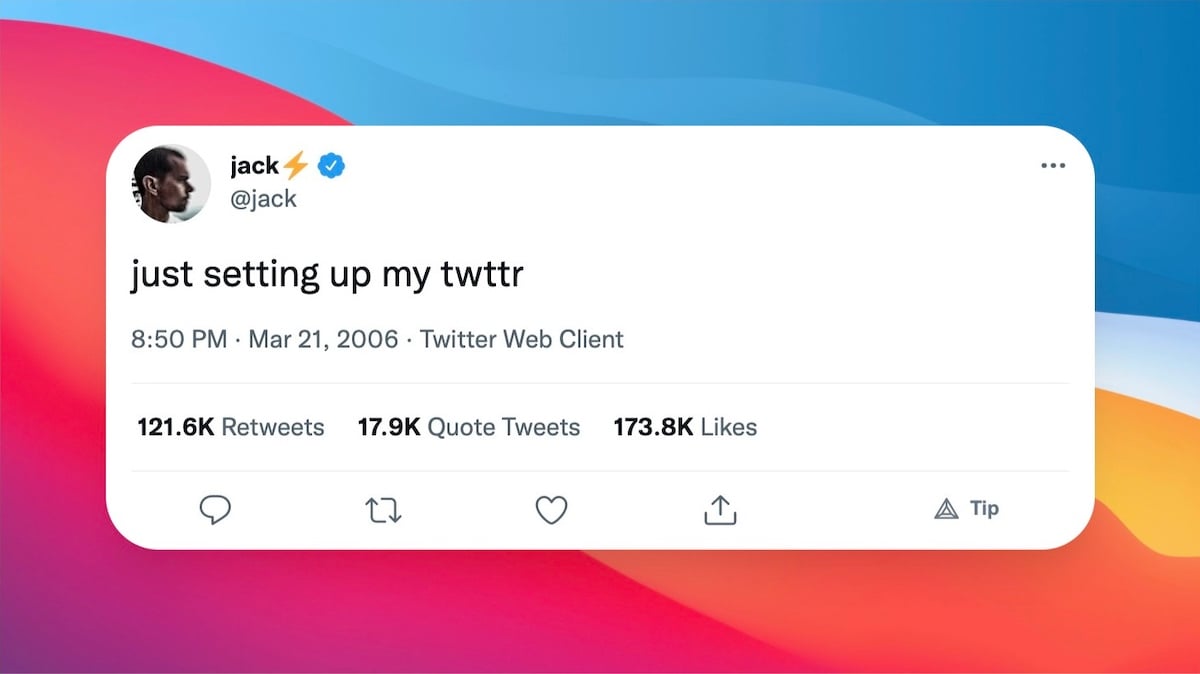Open the share icon on the tweet
The image size is (1200, 674).
coord(719,510)
